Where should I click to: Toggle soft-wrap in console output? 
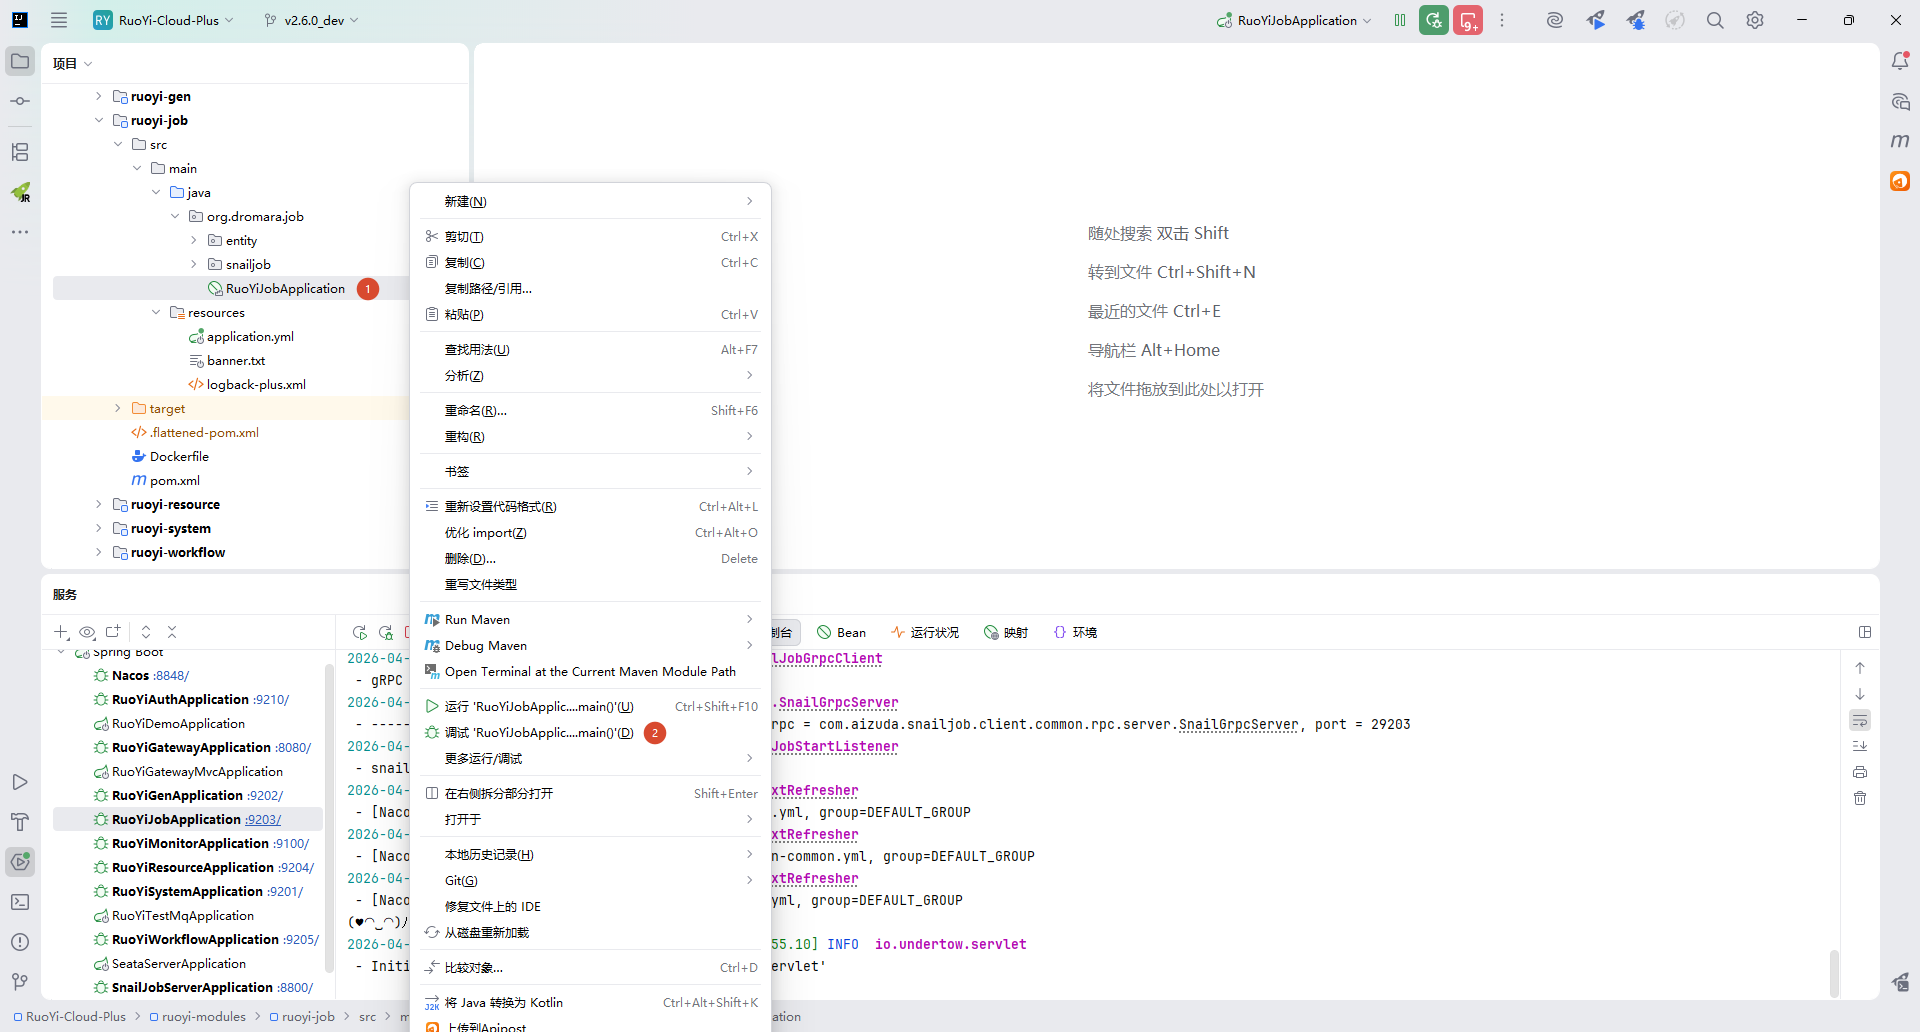click(x=1860, y=720)
